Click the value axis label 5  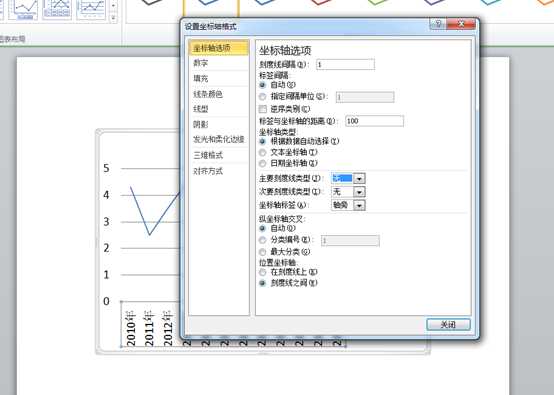(106, 168)
